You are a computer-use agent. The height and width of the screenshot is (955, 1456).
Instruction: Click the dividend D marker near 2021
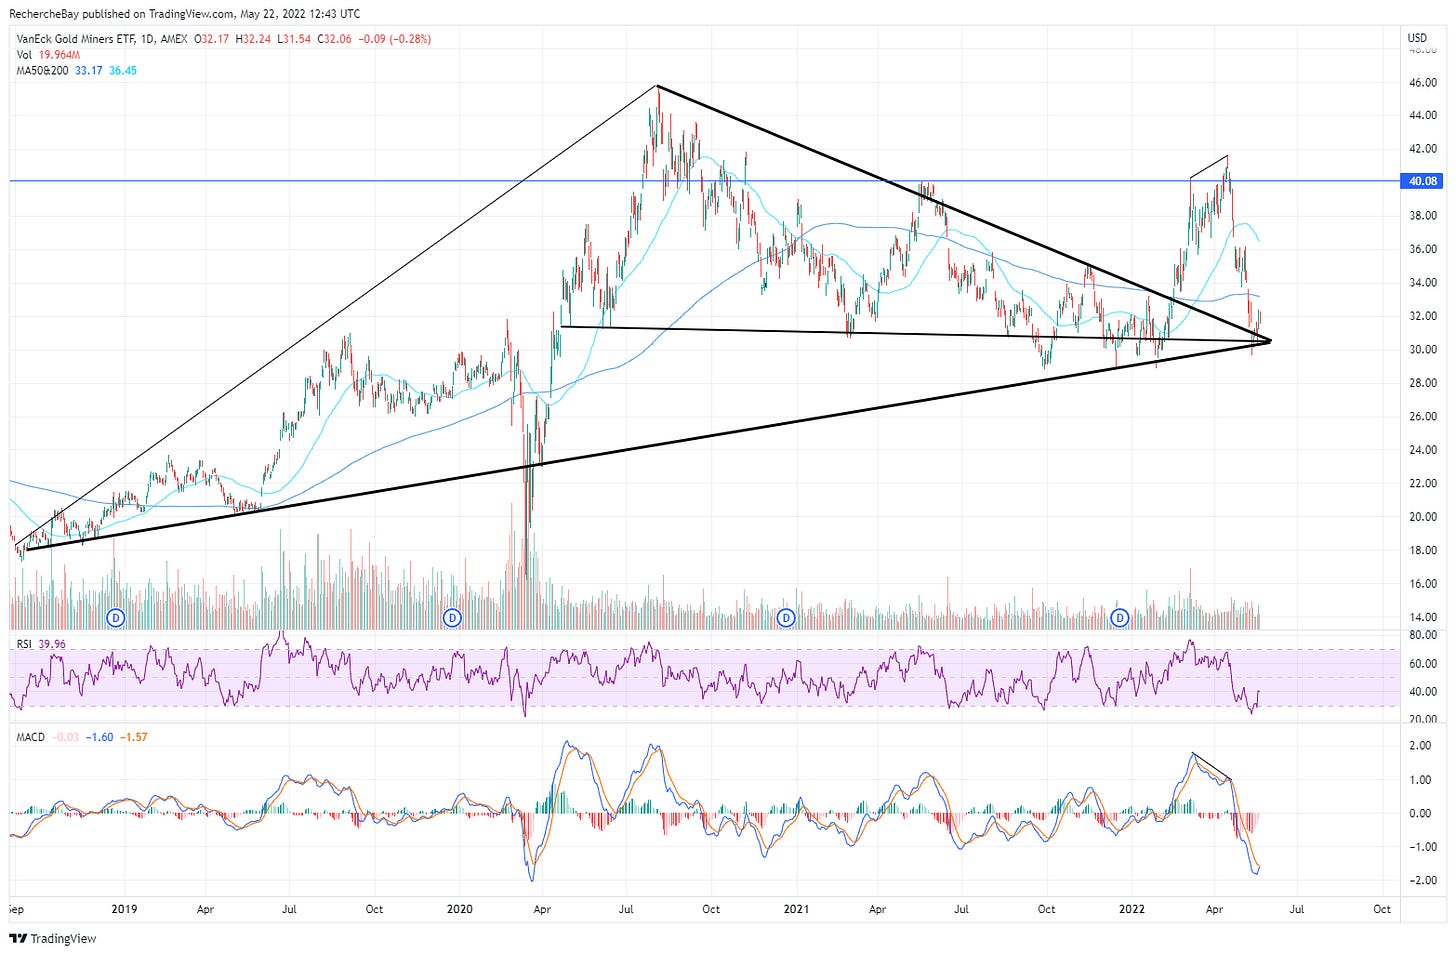click(x=786, y=618)
